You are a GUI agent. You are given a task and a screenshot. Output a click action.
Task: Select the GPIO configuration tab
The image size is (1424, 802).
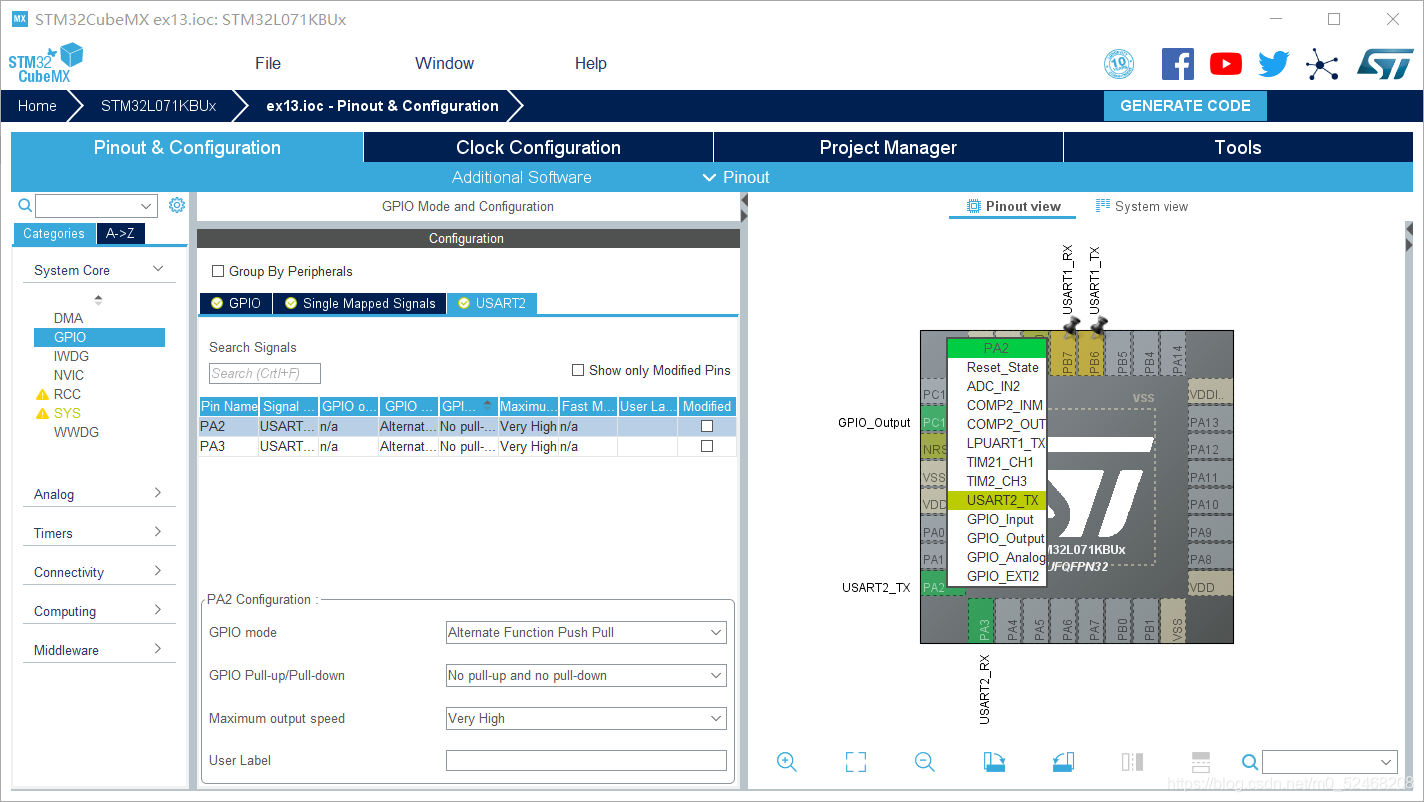[x=235, y=303]
